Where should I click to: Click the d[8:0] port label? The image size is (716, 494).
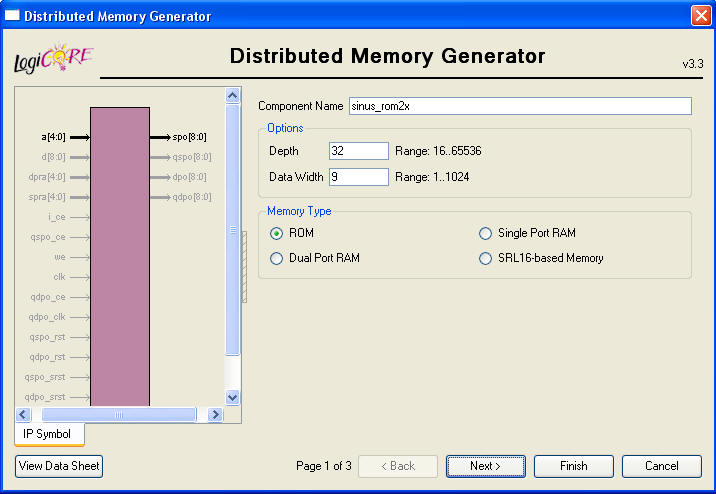tap(53, 157)
